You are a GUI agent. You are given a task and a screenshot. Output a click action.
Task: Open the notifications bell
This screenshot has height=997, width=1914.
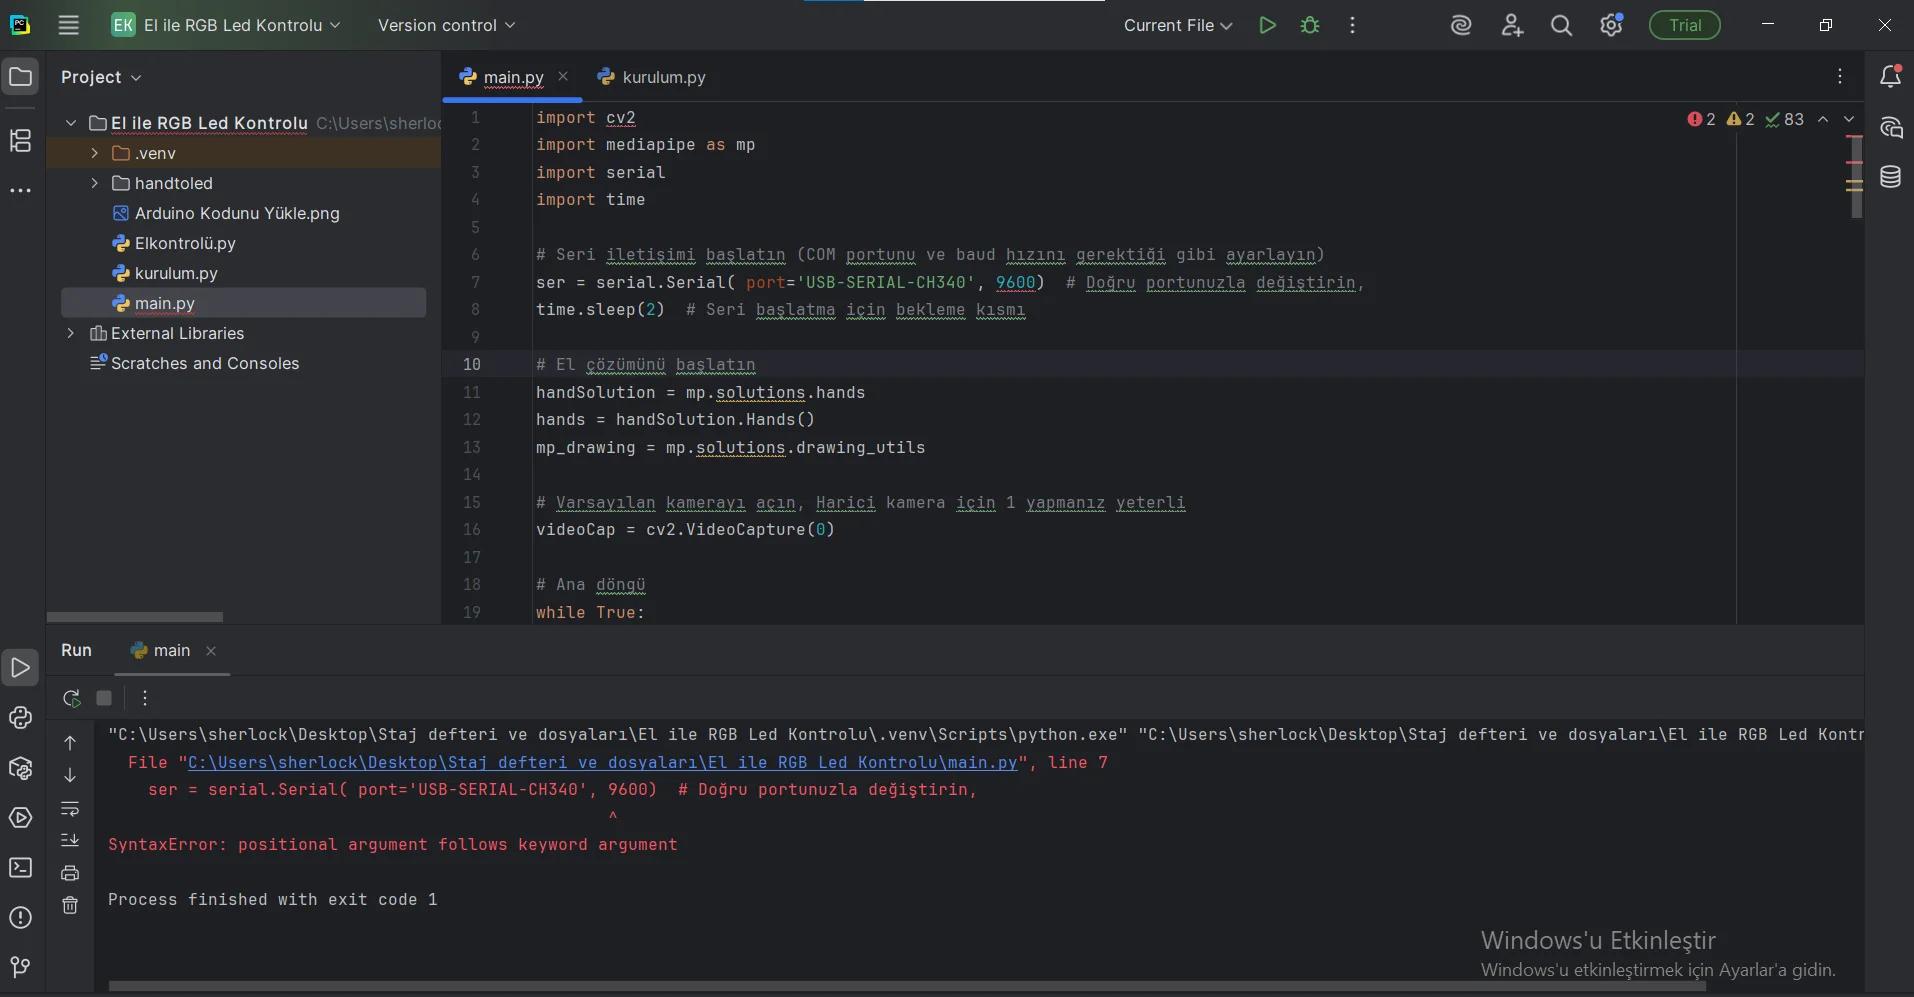(x=1890, y=77)
